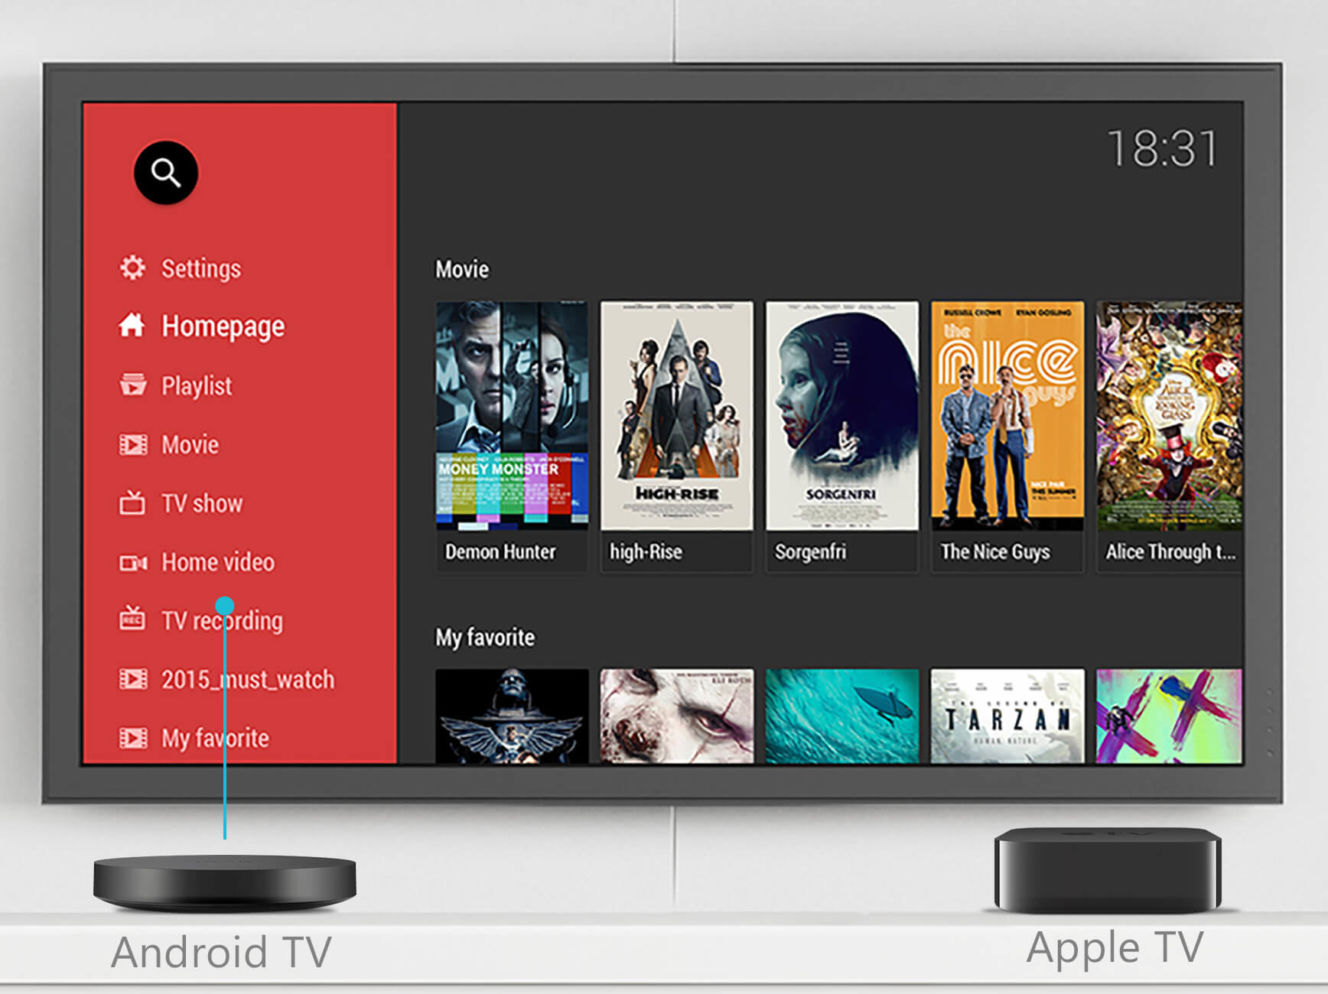Click the camcorder icon beside Home video
This screenshot has height=994, width=1328.
[133, 562]
